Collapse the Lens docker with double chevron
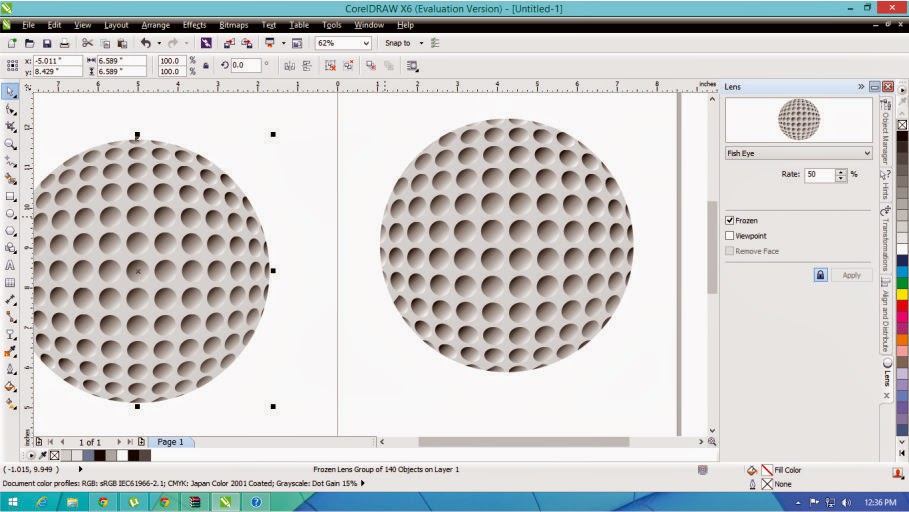The height and width of the screenshot is (512, 909). pos(861,86)
